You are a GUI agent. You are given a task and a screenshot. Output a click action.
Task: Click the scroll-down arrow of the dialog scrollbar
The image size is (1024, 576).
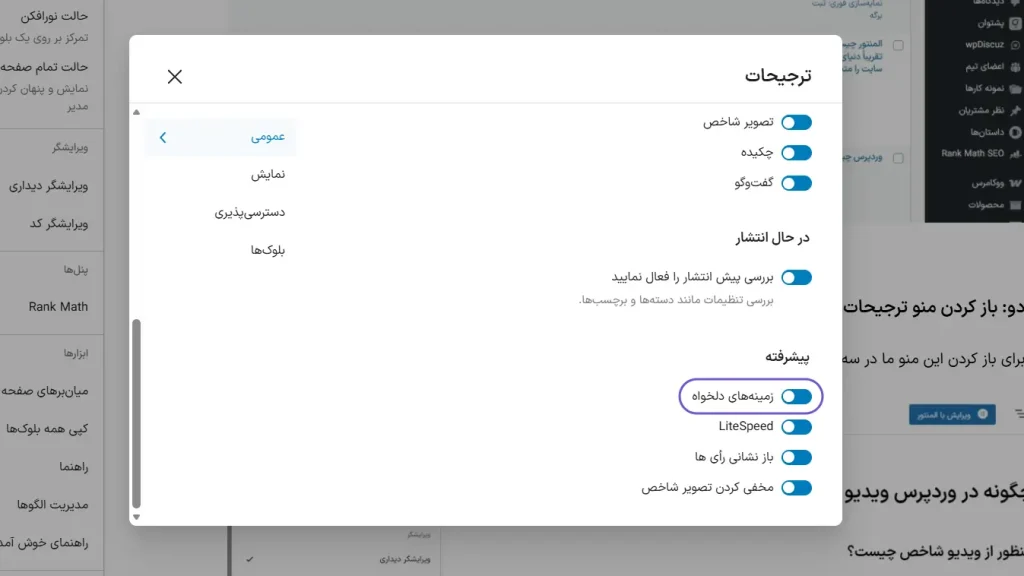[x=137, y=517]
